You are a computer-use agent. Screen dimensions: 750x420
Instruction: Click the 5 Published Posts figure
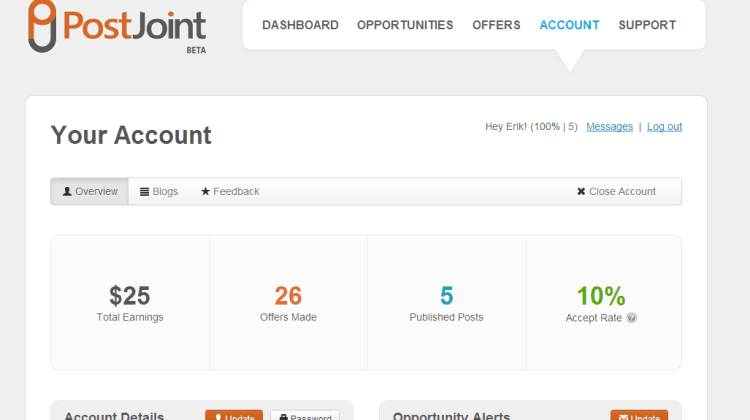pos(446,296)
